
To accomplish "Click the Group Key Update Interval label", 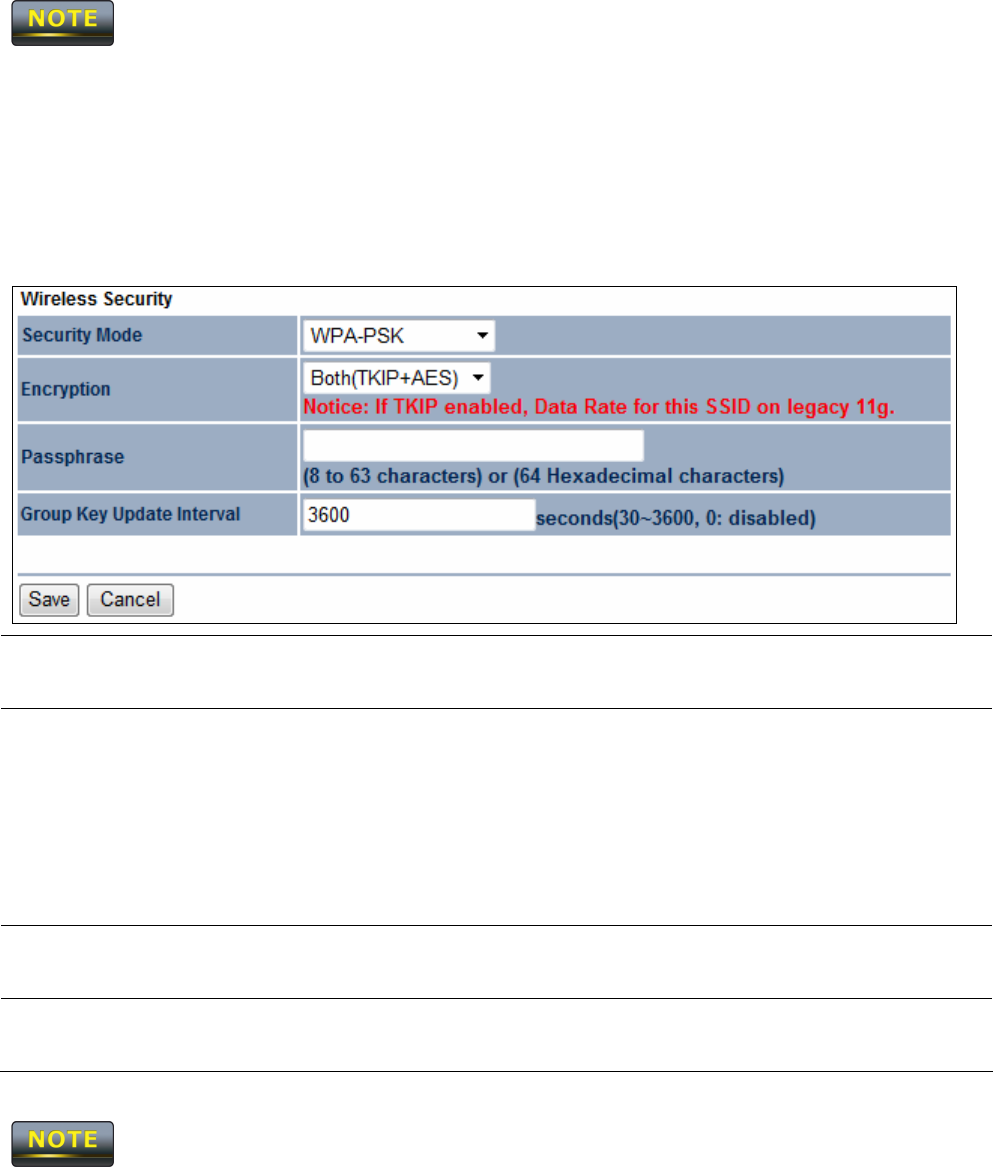I will pyautogui.click(x=130, y=514).
